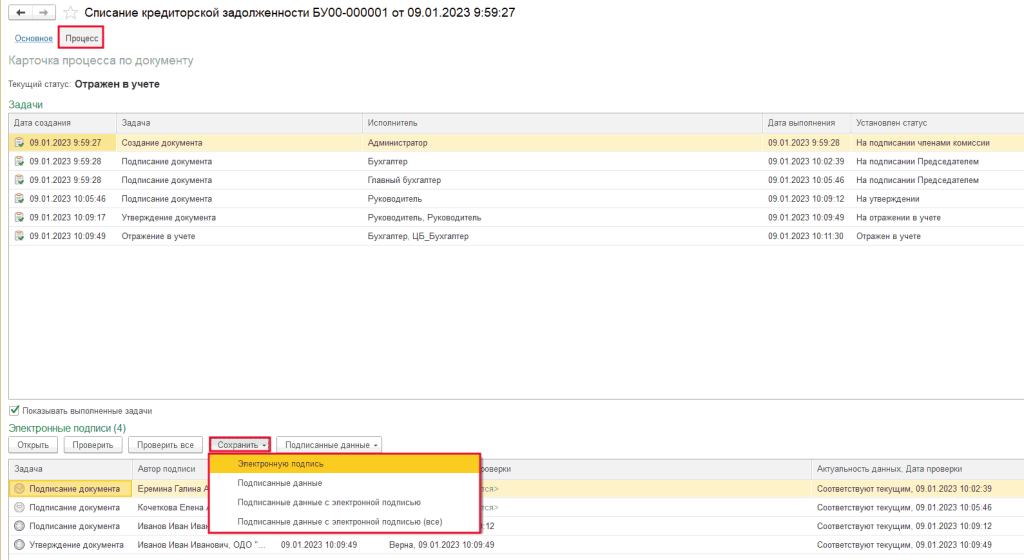
Task: Expand the Подписанные данные dropdown button
Action: pyautogui.click(x=329, y=445)
